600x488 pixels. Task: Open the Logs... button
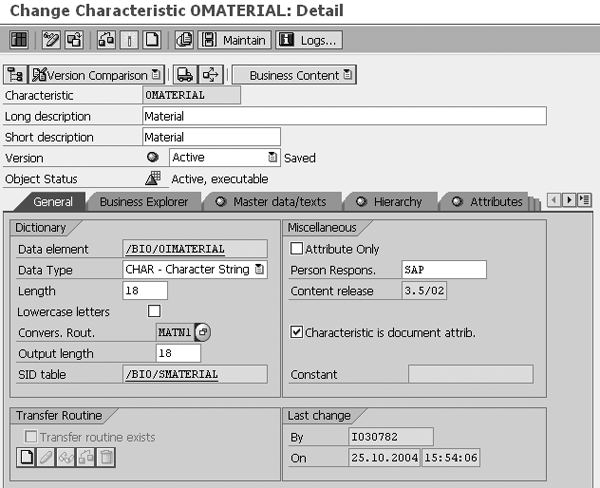pos(309,40)
